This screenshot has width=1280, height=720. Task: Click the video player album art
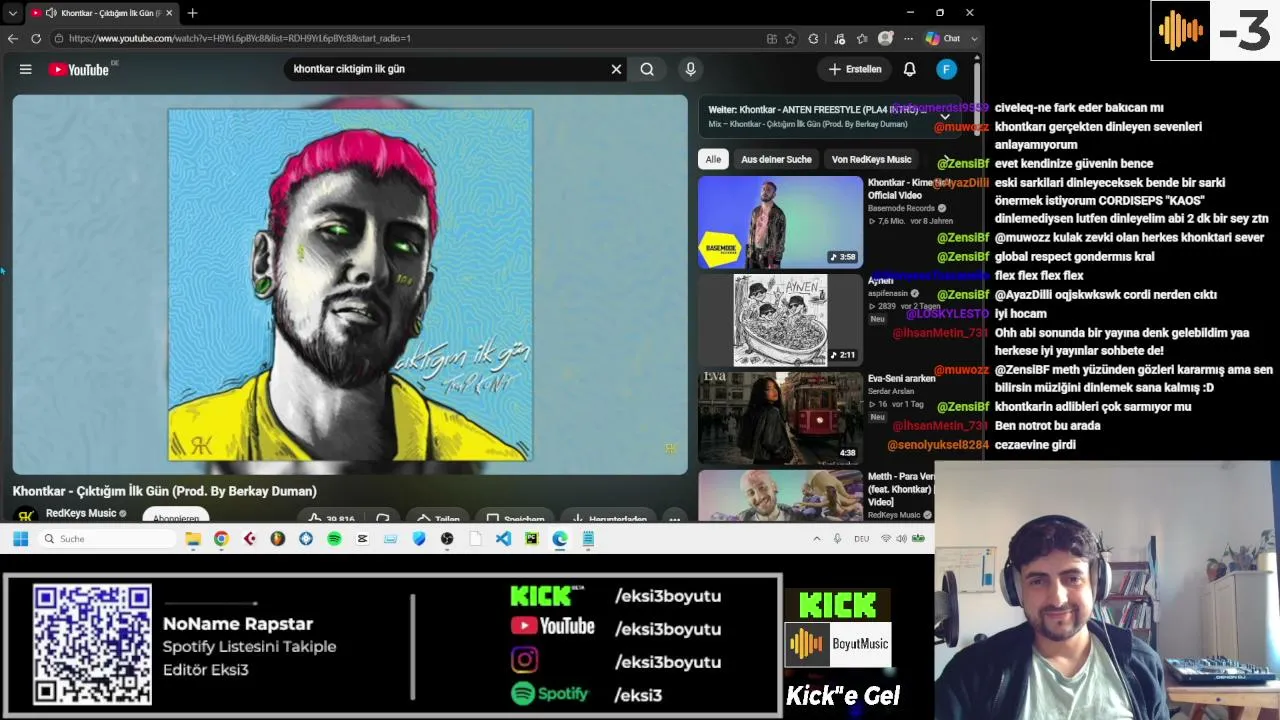(x=350, y=285)
